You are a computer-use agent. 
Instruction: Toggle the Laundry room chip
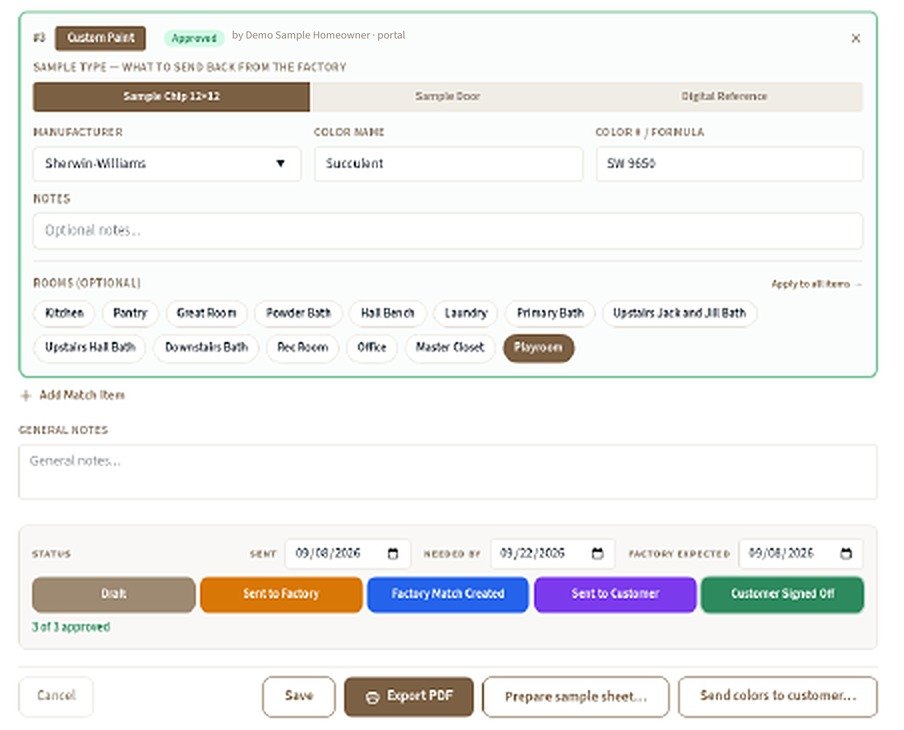coord(466,313)
